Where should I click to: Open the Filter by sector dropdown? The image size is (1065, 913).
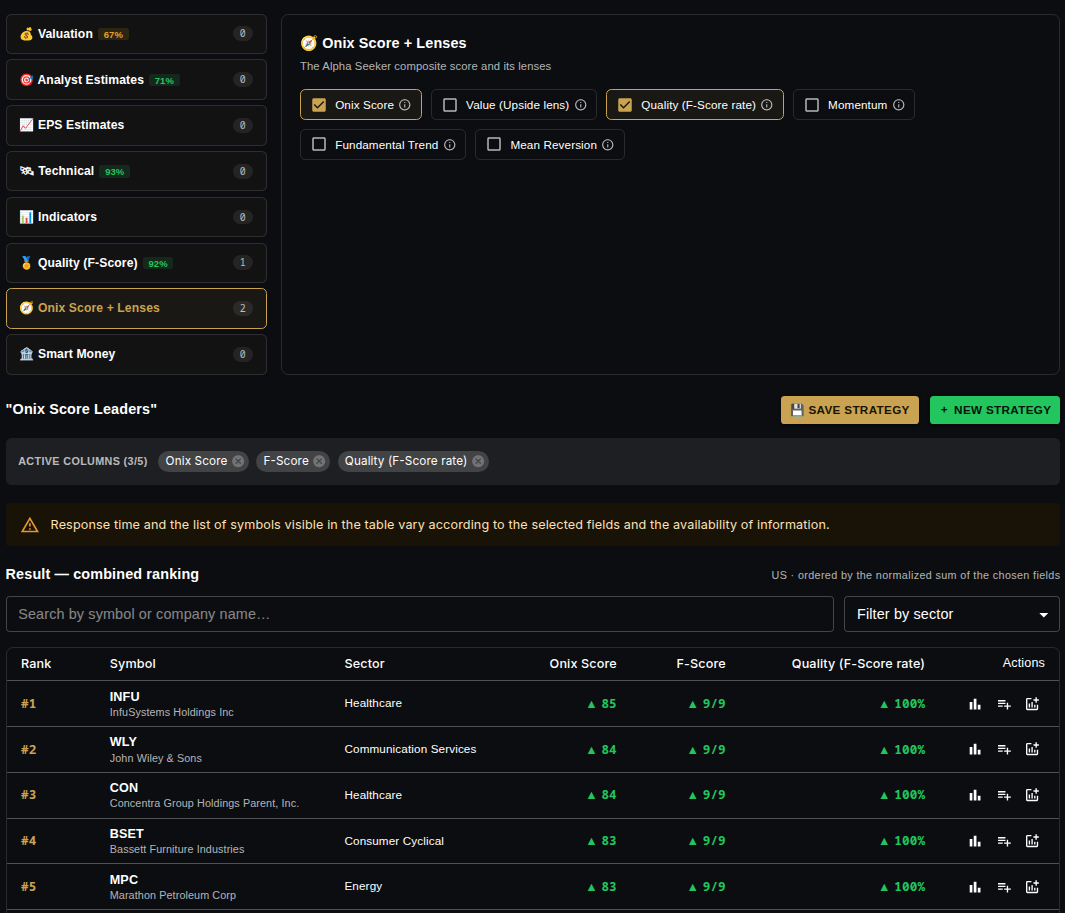(x=952, y=614)
